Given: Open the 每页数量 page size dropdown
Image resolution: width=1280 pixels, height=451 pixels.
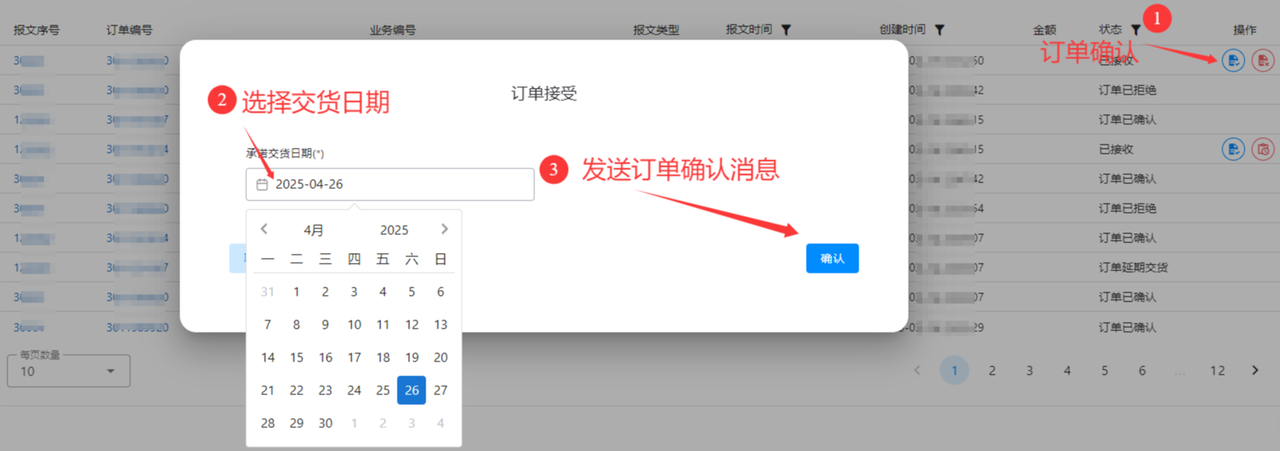Looking at the screenshot, I should click(68, 372).
